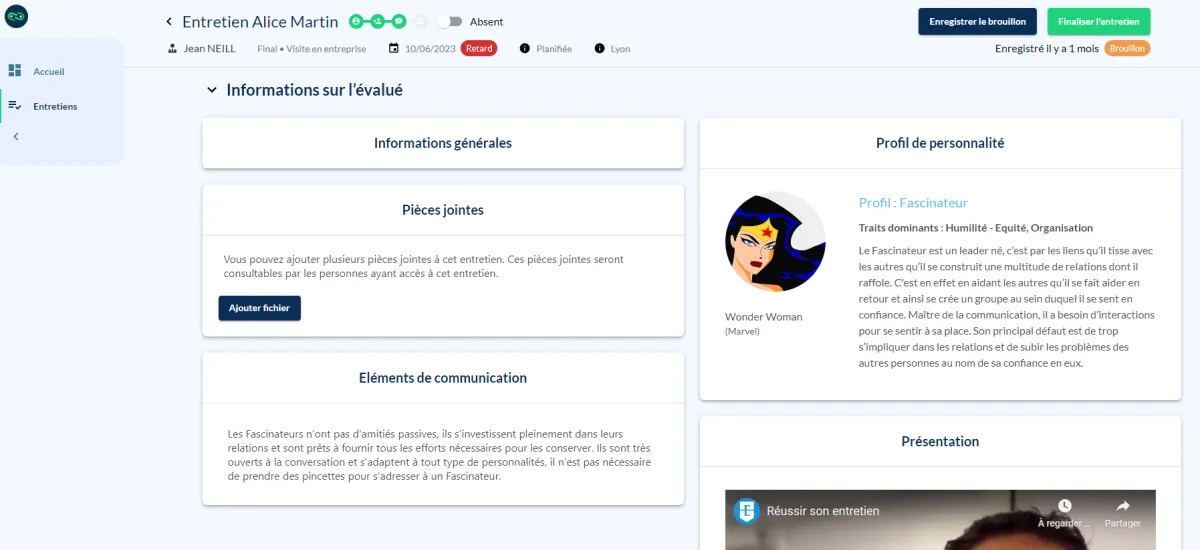The height and width of the screenshot is (550, 1200).
Task: Click the hierarchy icon next to Jean NEILL
Action: click(x=173, y=48)
